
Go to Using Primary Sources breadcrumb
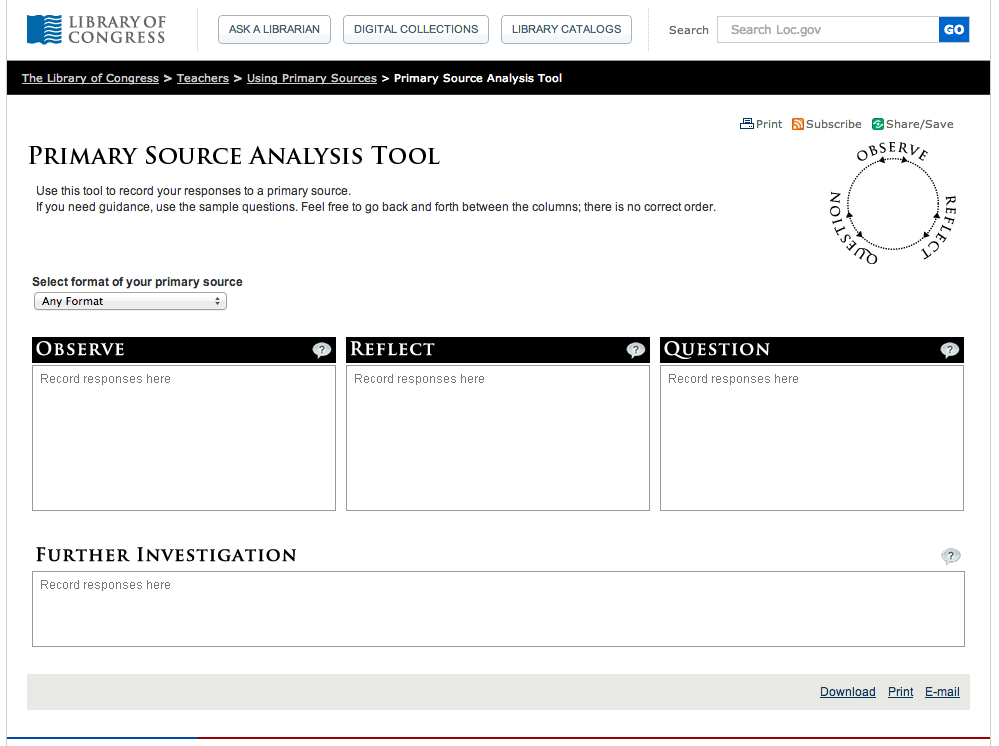(x=312, y=78)
